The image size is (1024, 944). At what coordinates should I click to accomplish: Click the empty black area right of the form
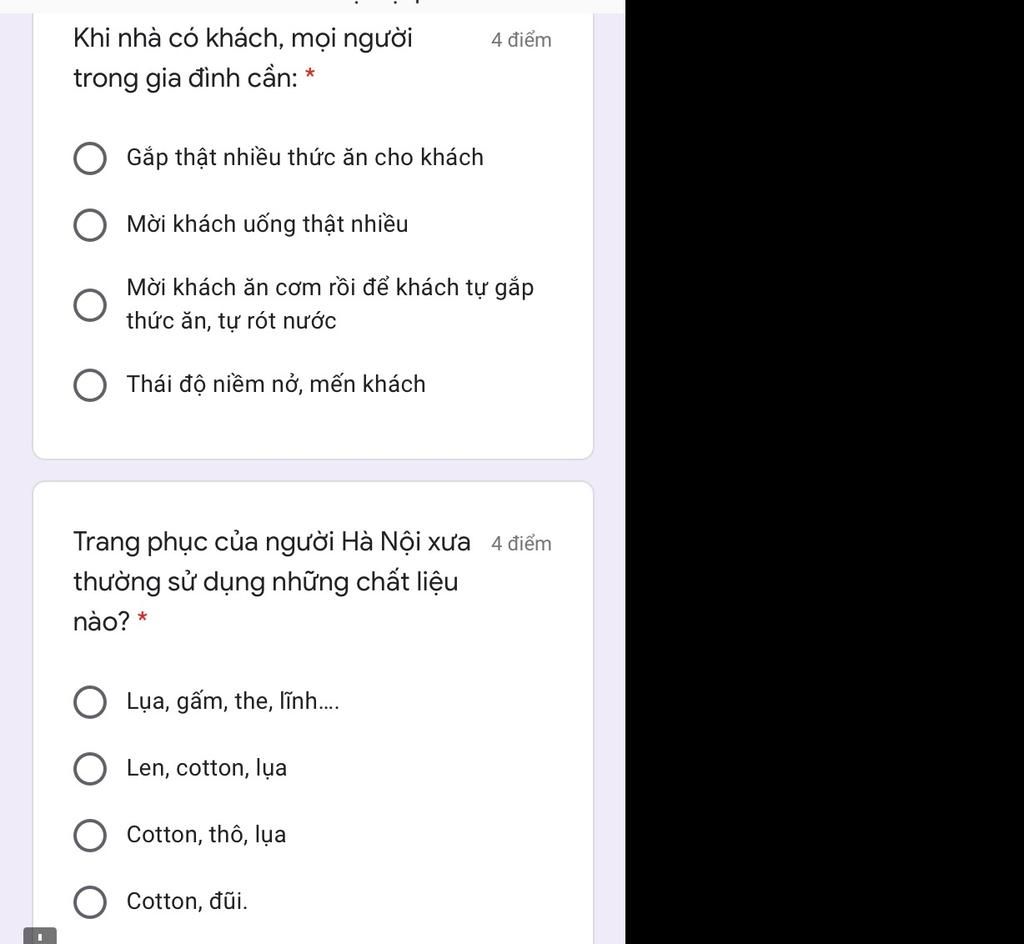(824, 472)
